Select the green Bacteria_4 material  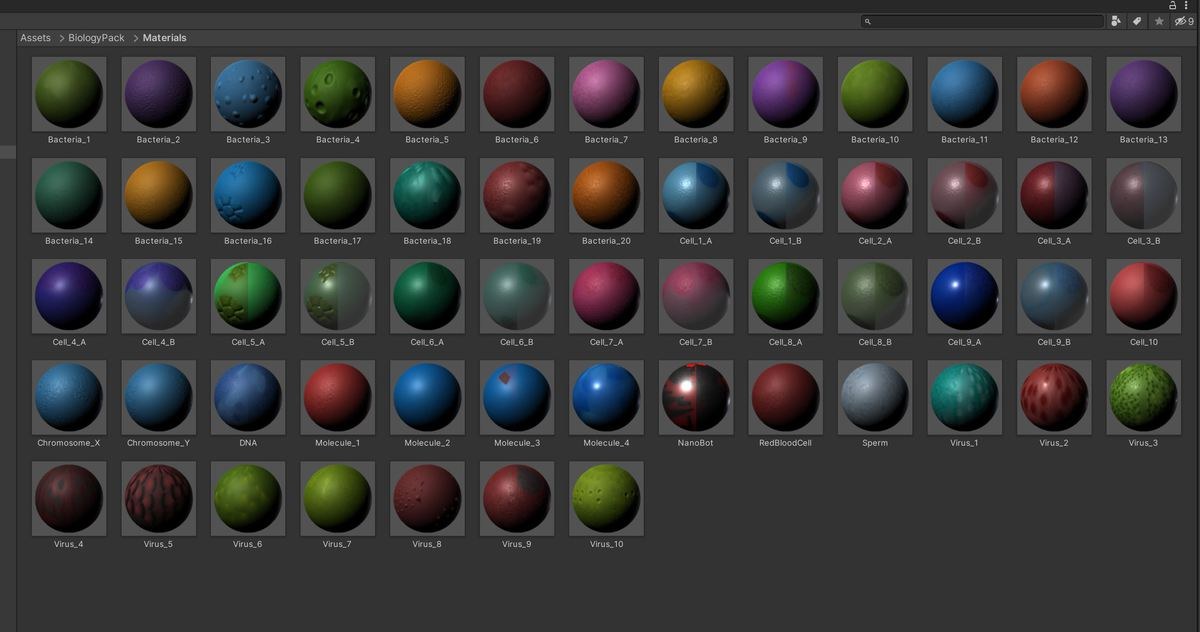pos(337,93)
